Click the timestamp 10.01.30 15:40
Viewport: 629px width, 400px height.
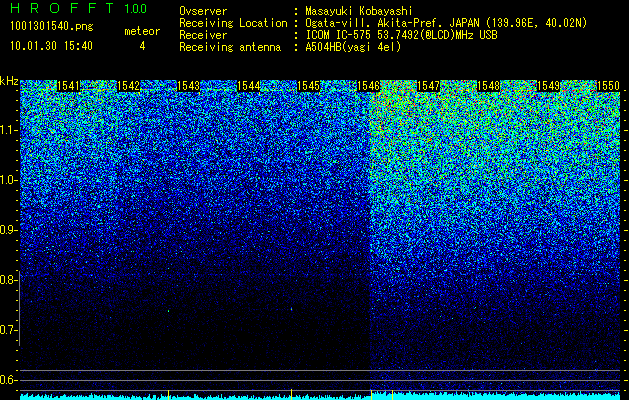(51, 46)
